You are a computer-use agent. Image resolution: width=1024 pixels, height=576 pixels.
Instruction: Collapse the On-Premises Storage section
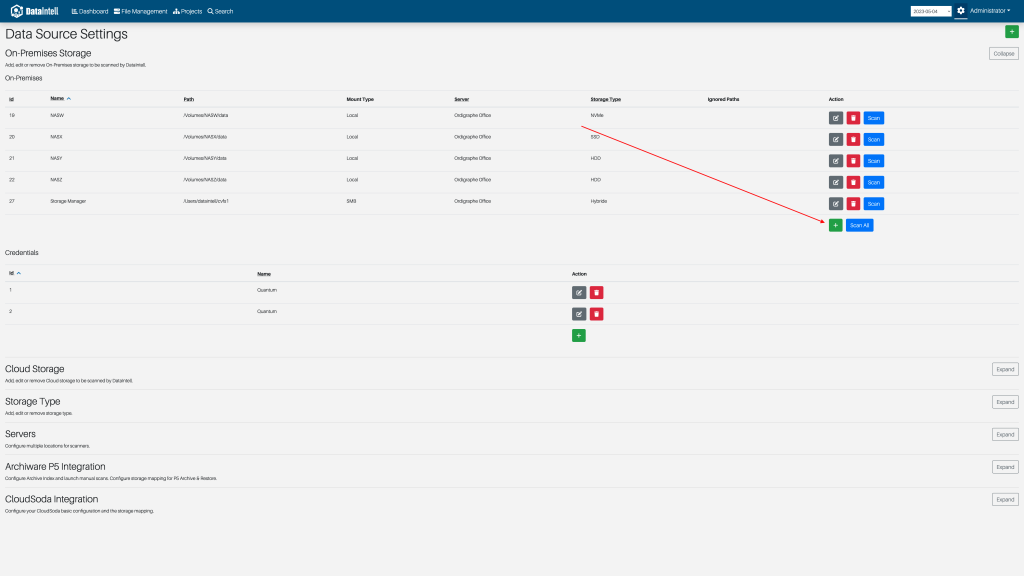(1004, 54)
